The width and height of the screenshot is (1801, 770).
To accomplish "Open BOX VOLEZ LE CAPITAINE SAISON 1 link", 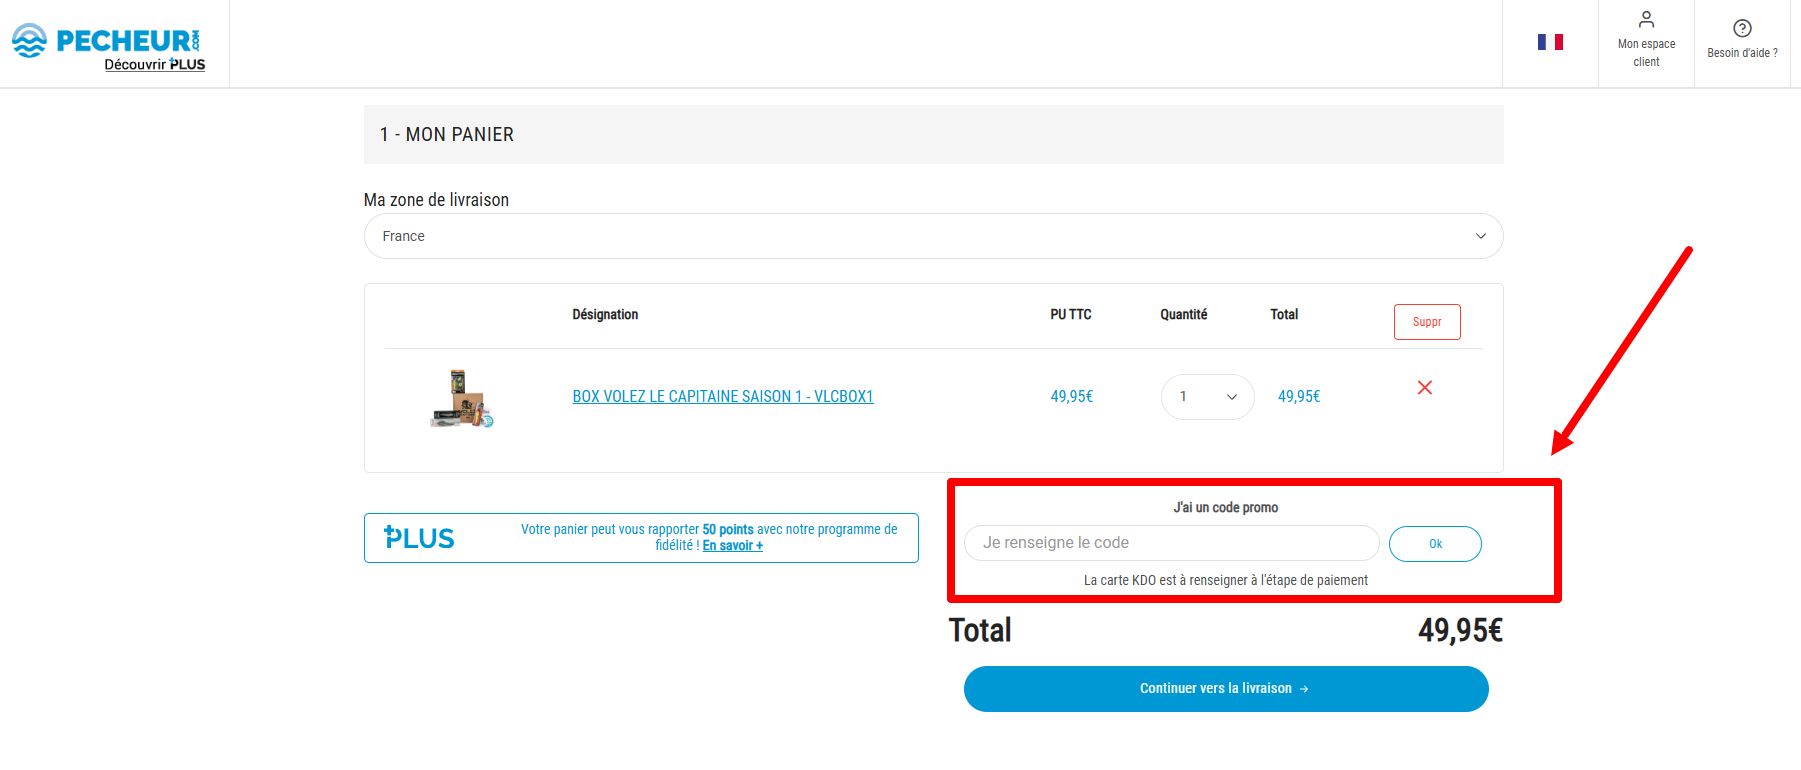I will pyautogui.click(x=723, y=397).
